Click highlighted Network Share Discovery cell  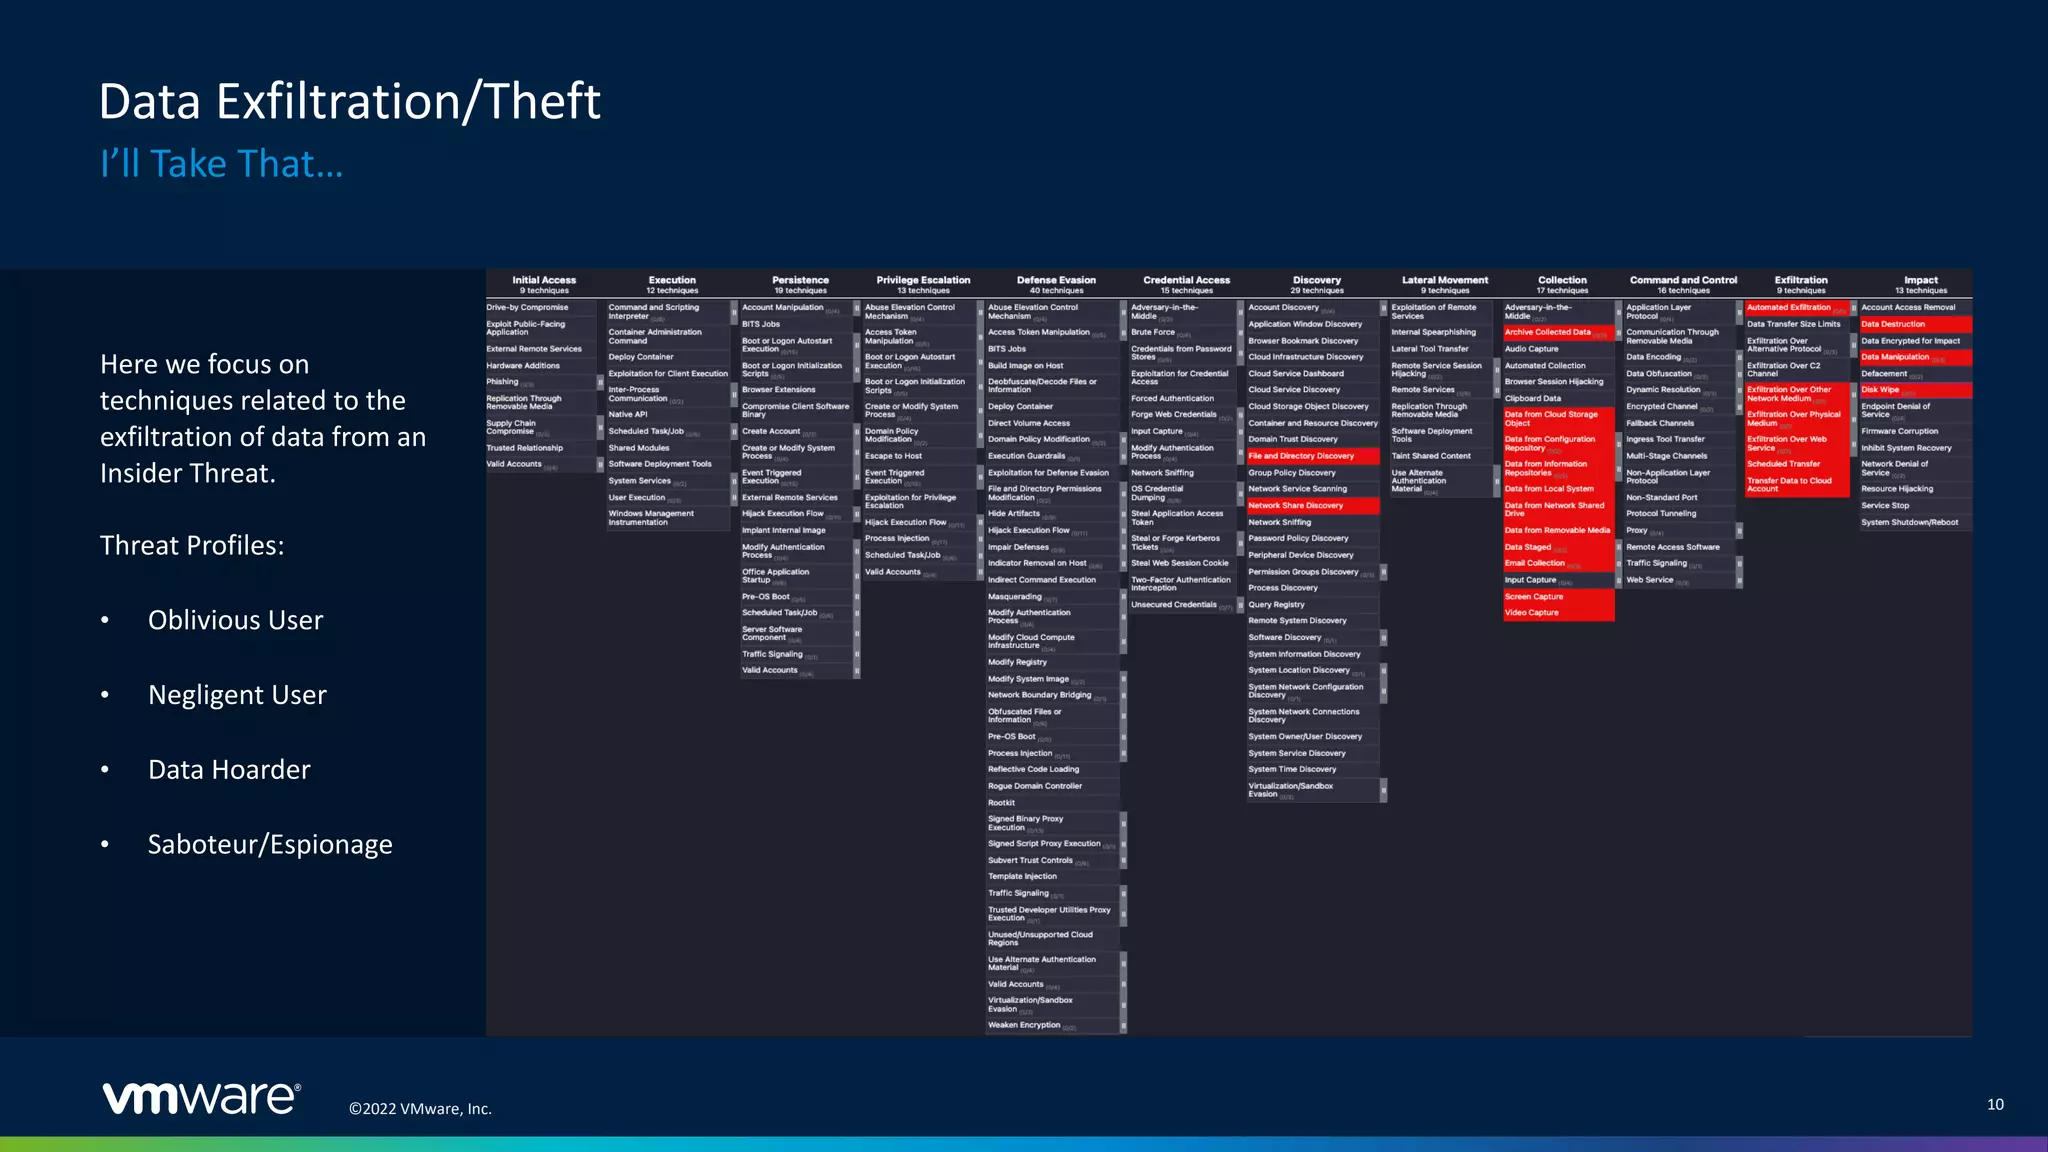tap(1313, 506)
